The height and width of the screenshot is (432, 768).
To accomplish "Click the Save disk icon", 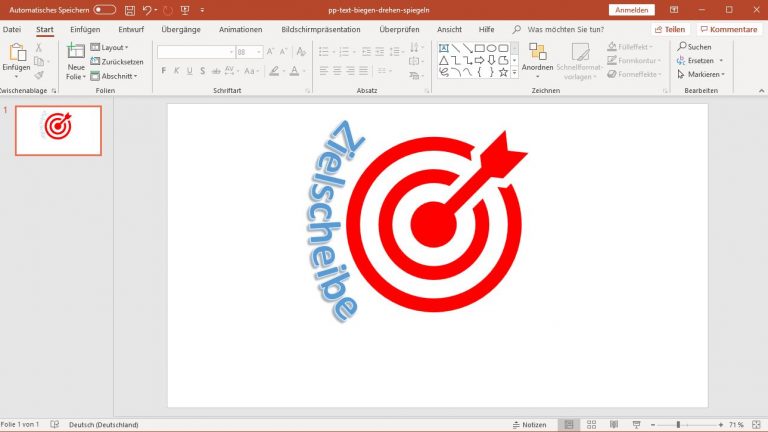I will point(130,10).
